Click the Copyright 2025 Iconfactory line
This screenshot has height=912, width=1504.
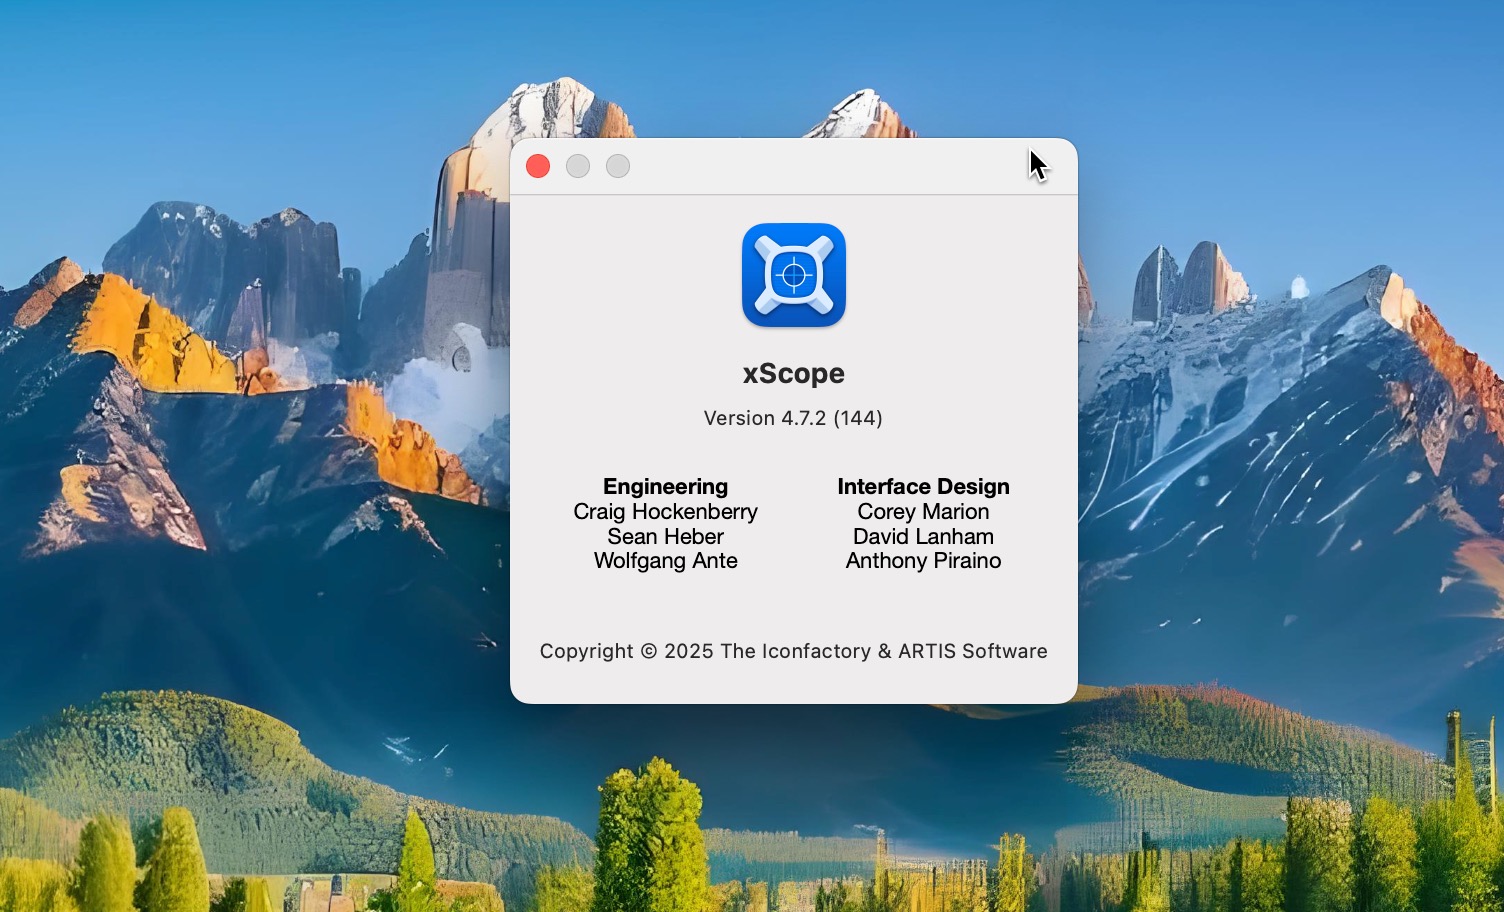click(794, 651)
